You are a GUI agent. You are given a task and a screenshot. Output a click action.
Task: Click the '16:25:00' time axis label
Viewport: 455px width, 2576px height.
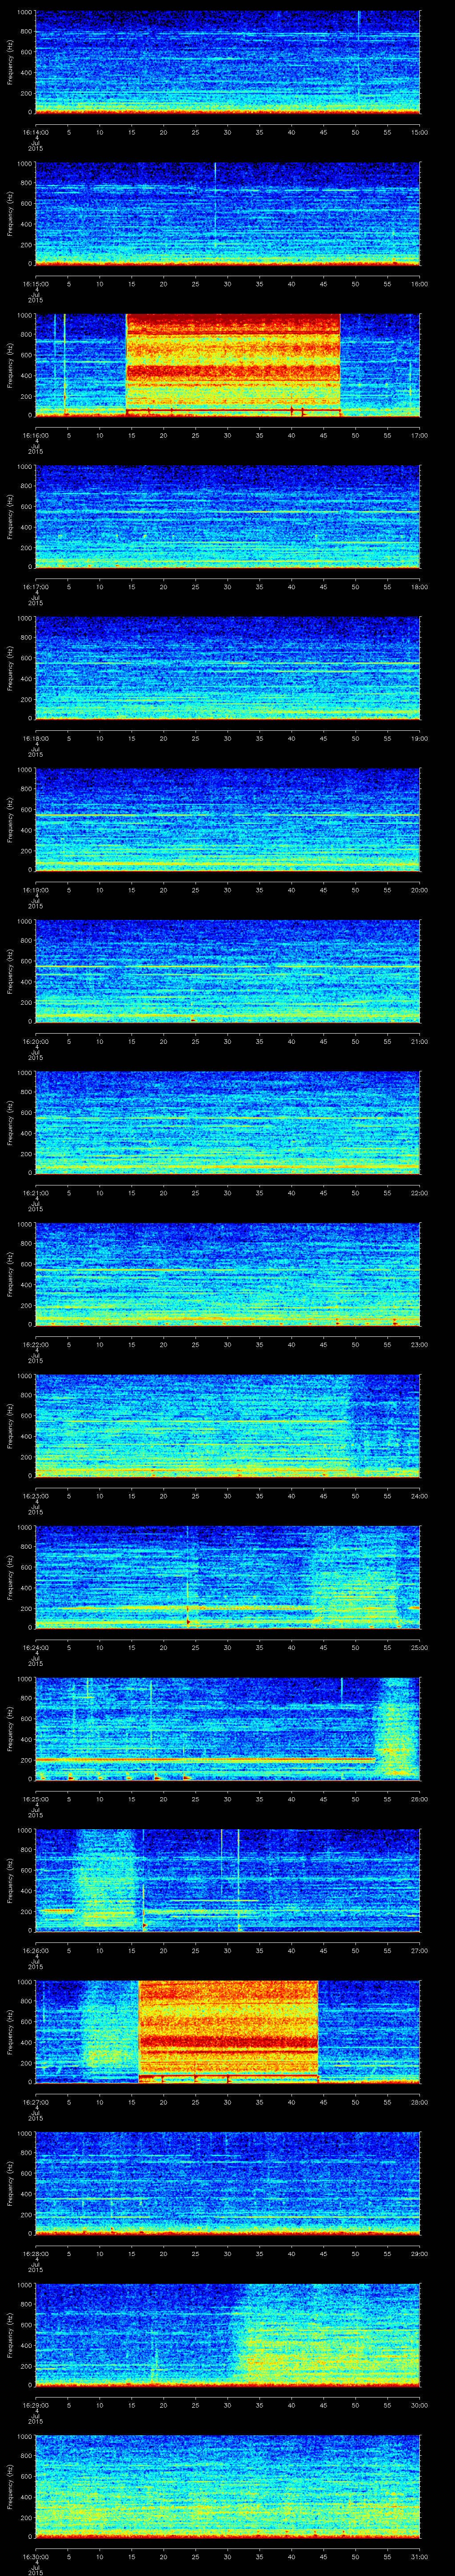click(35, 1799)
